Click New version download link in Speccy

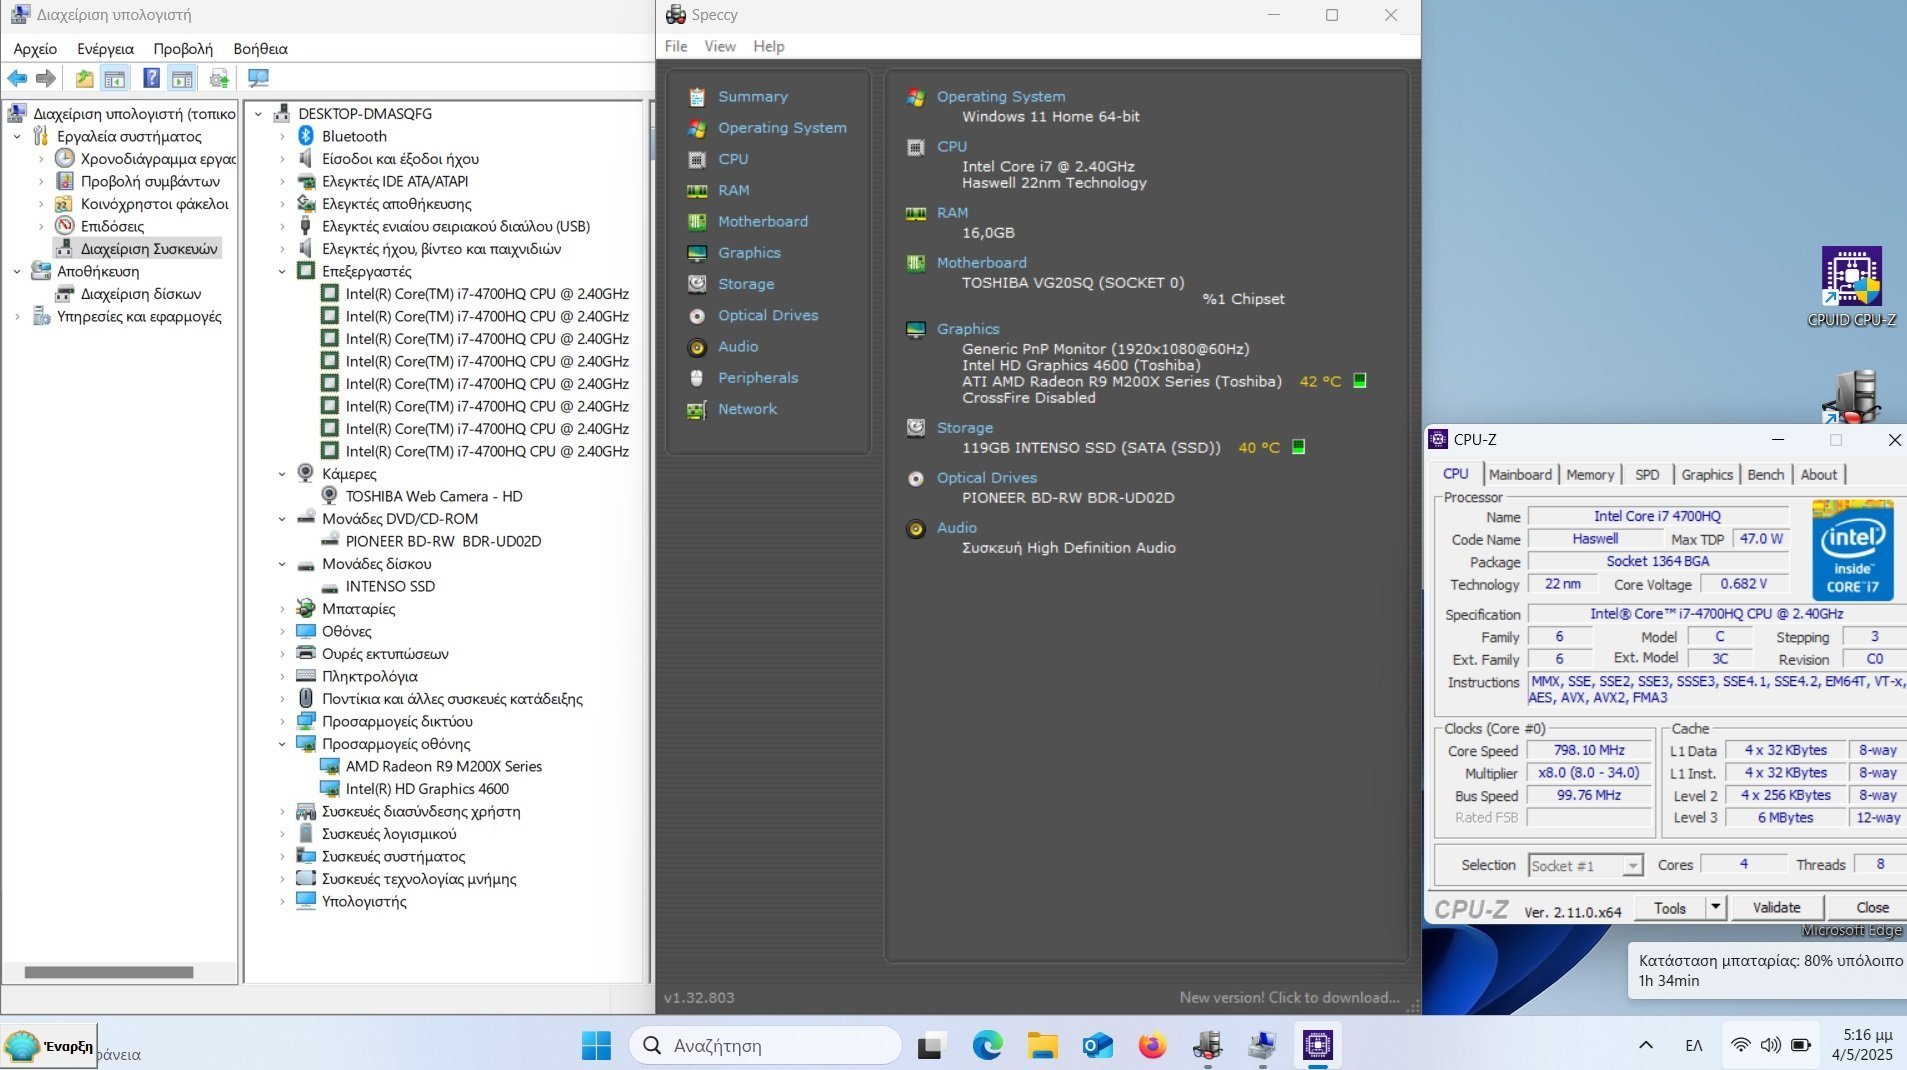coord(1289,998)
